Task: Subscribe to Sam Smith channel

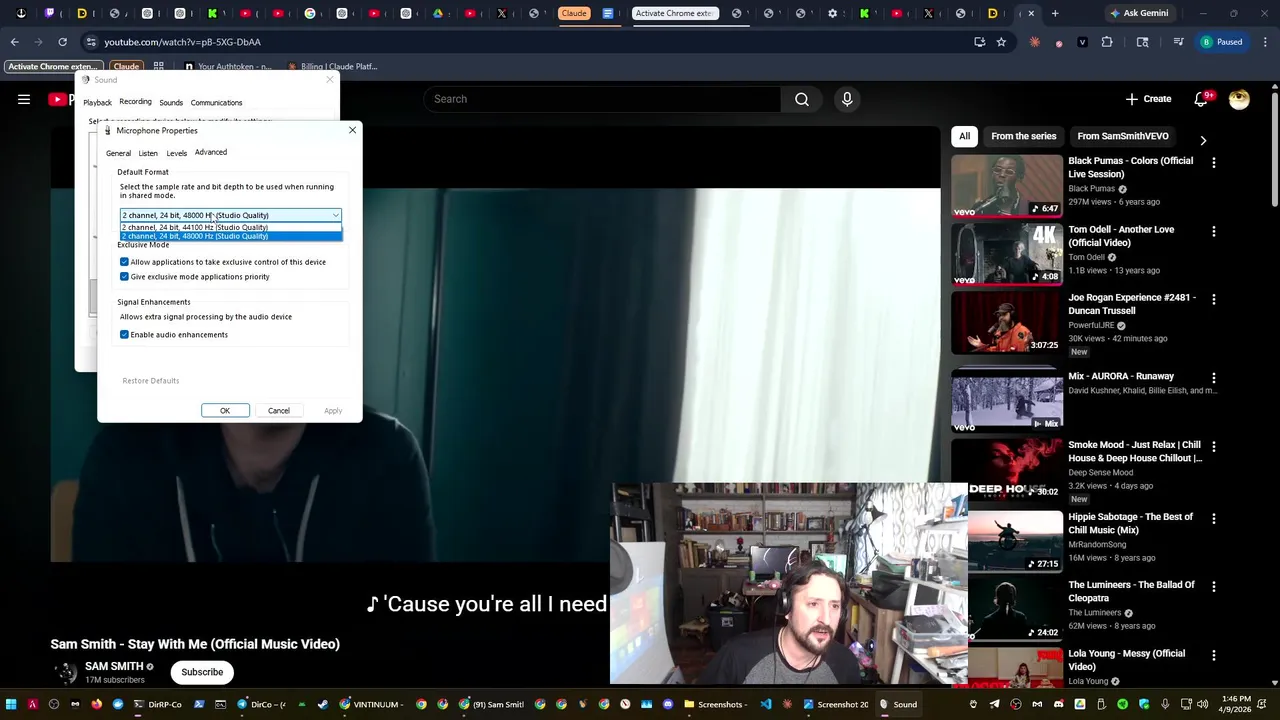Action: click(202, 672)
